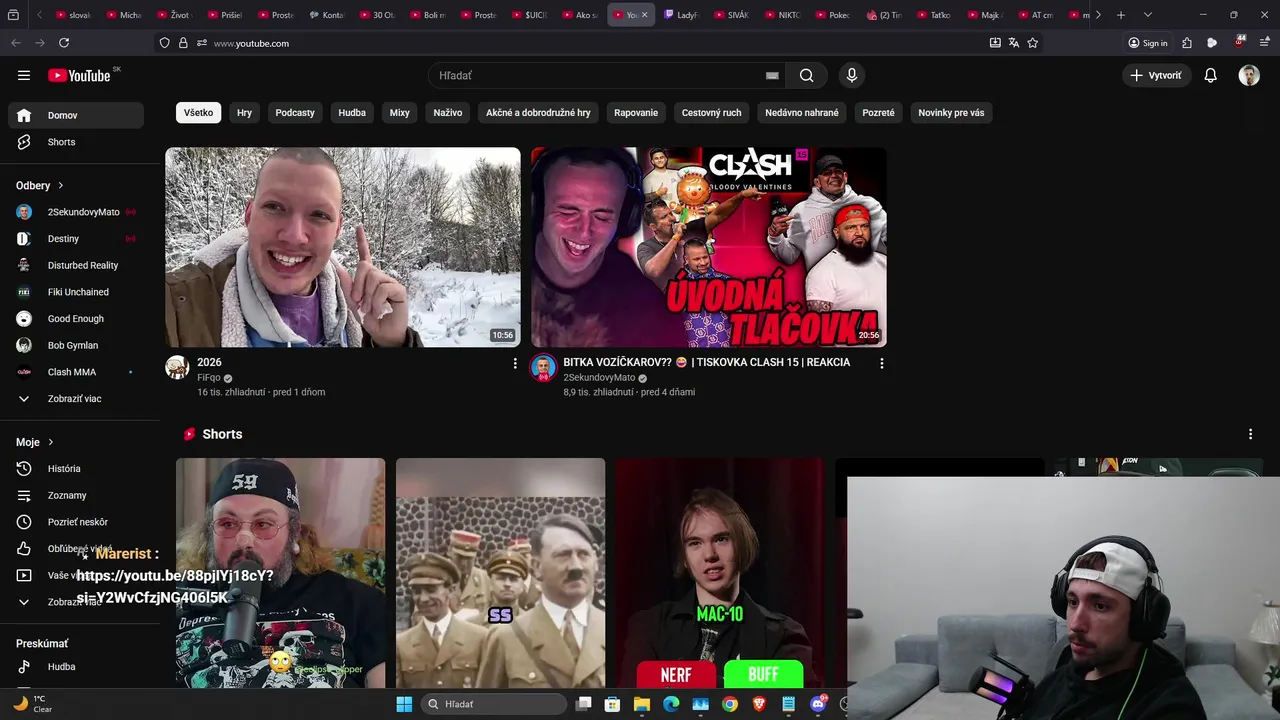Open Clash MMA channel
This screenshot has height=720, width=1280.
click(x=76, y=372)
